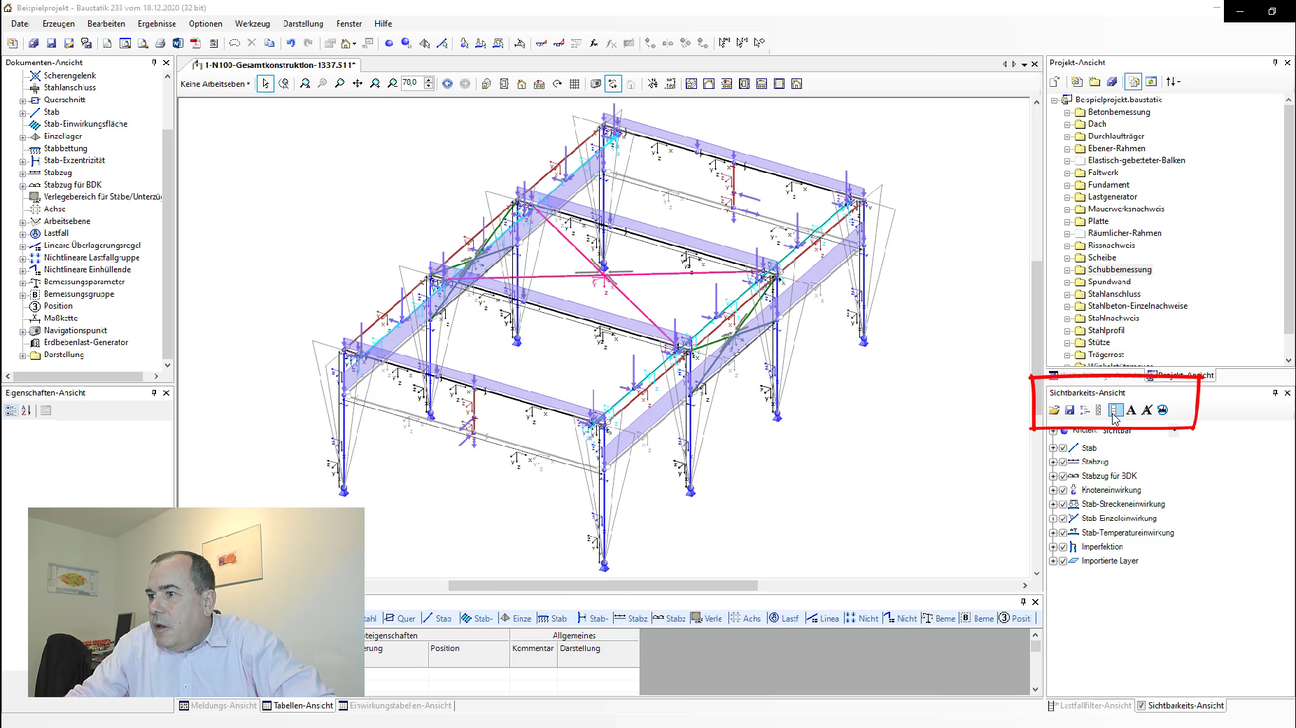Select the arrow pointer tool in view toolbar
The image size is (1296, 728).
pyautogui.click(x=266, y=84)
